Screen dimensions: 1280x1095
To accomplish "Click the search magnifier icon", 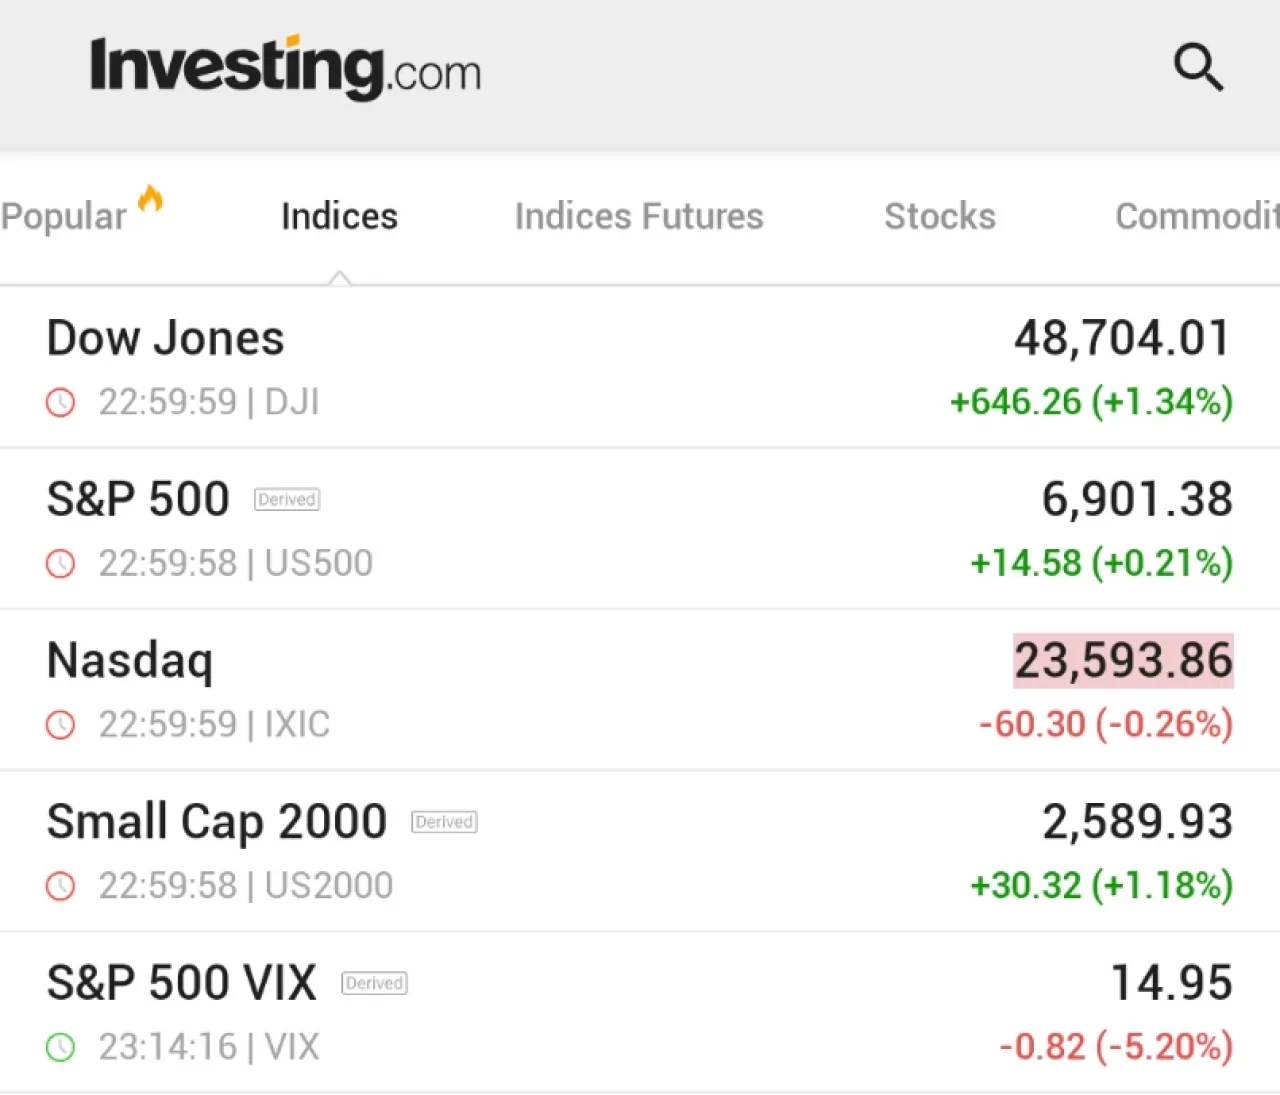I will pyautogui.click(x=1198, y=68).
